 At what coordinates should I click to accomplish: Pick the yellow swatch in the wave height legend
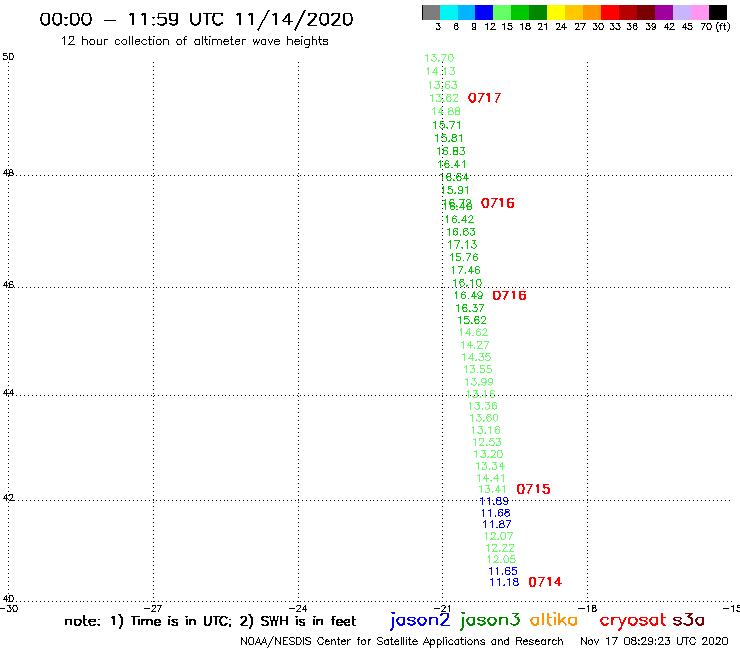556,12
